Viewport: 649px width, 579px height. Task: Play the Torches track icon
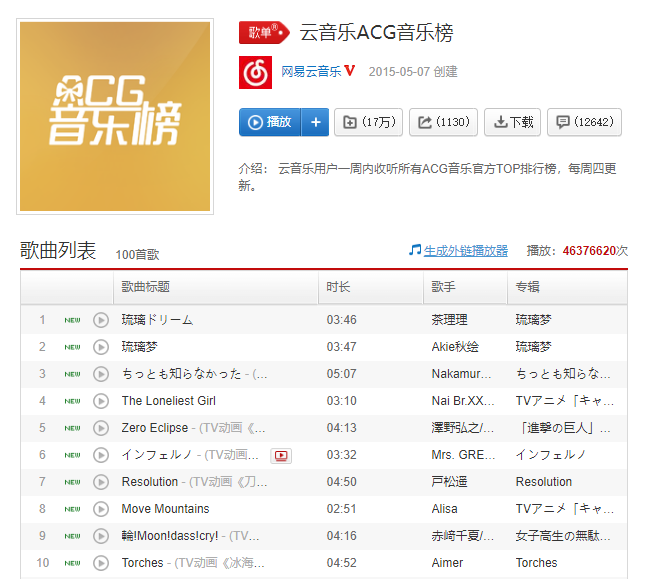100,563
